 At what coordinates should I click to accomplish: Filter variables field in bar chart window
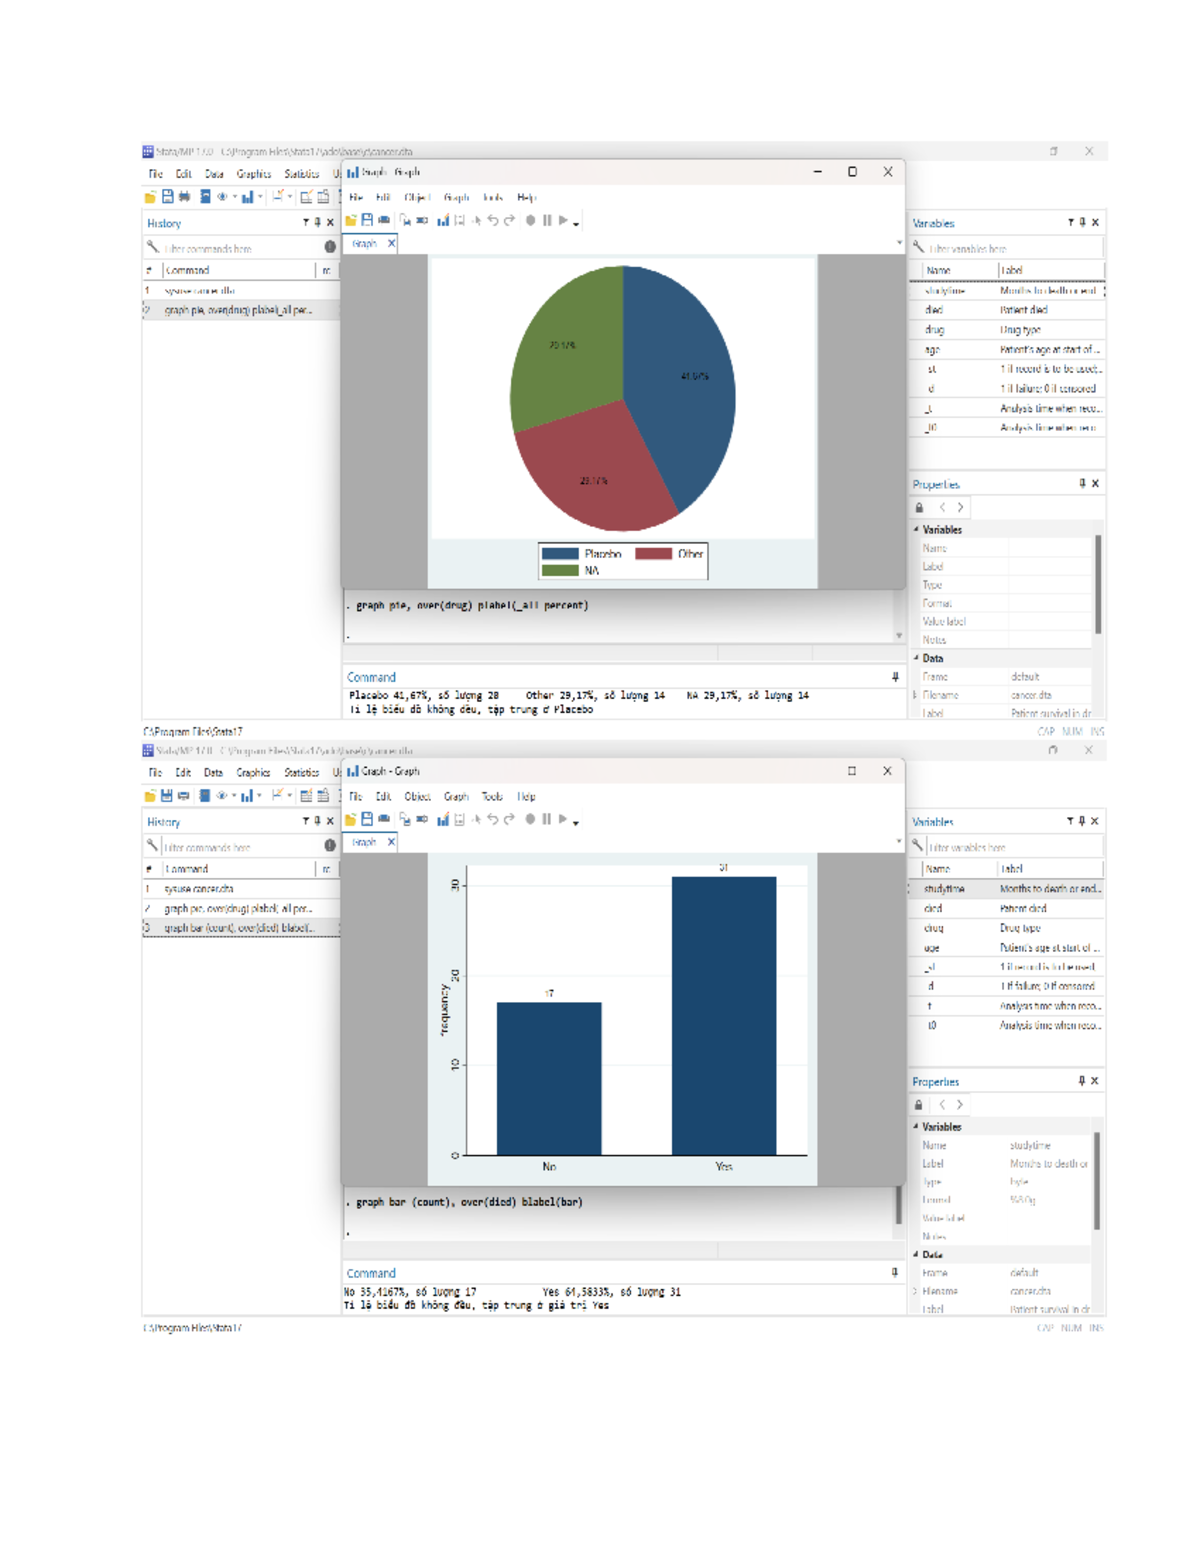(x=1014, y=847)
